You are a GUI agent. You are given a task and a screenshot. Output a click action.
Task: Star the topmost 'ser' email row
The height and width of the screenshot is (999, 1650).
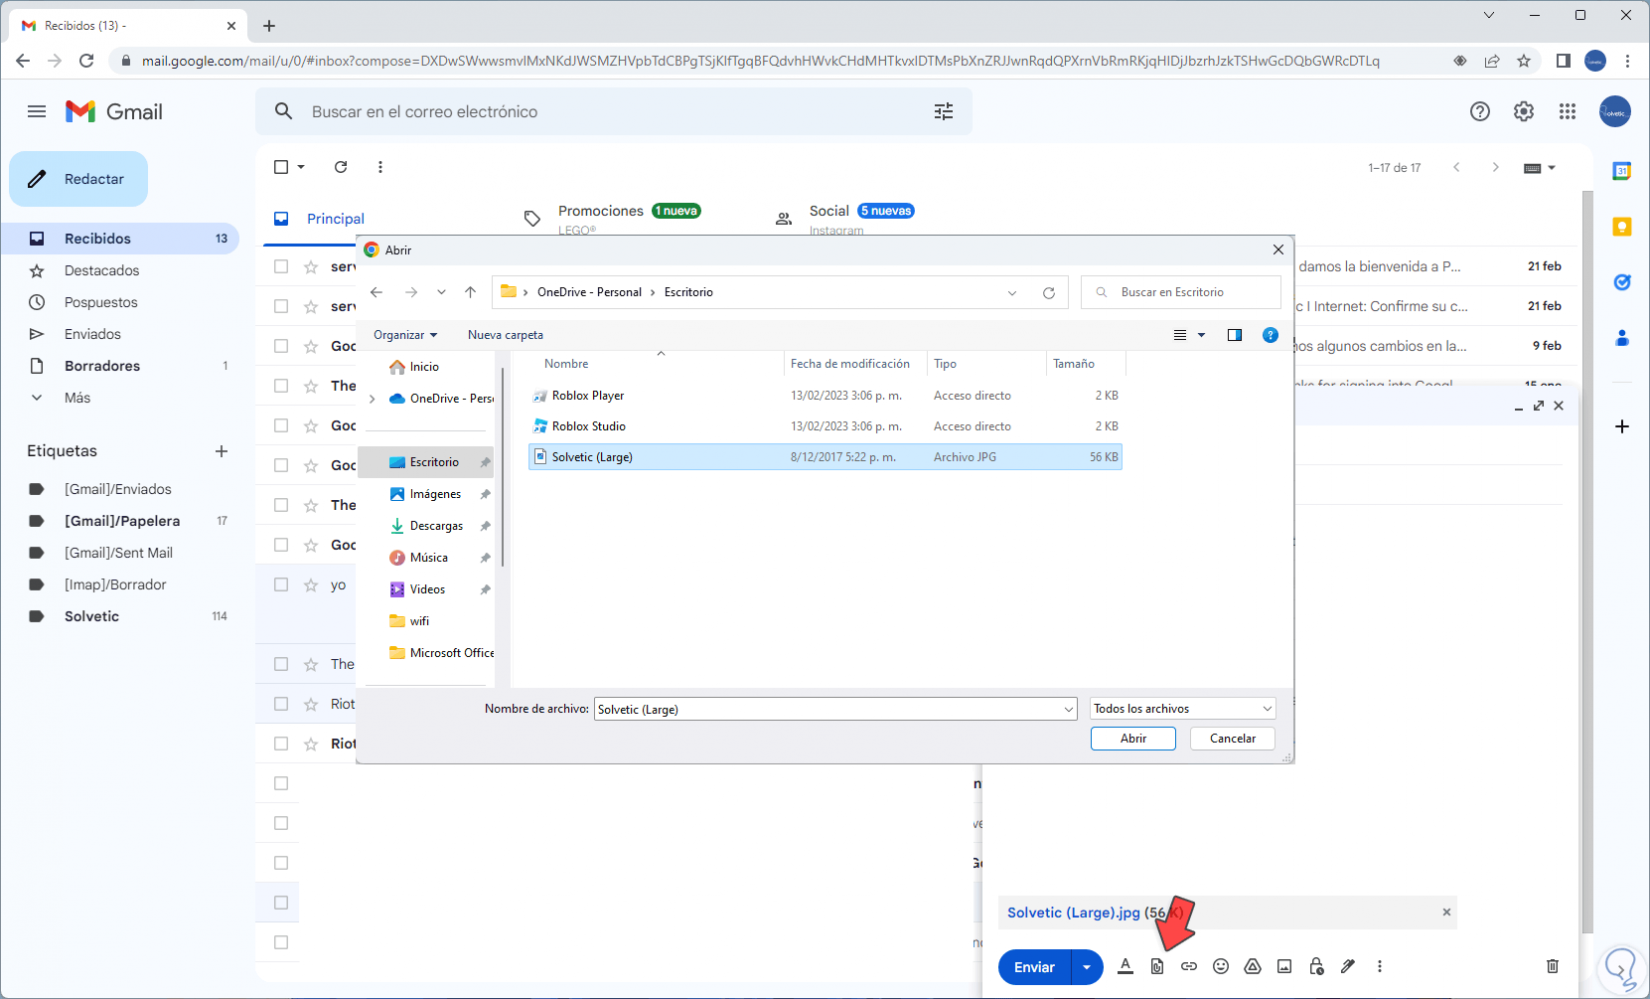pos(311,267)
